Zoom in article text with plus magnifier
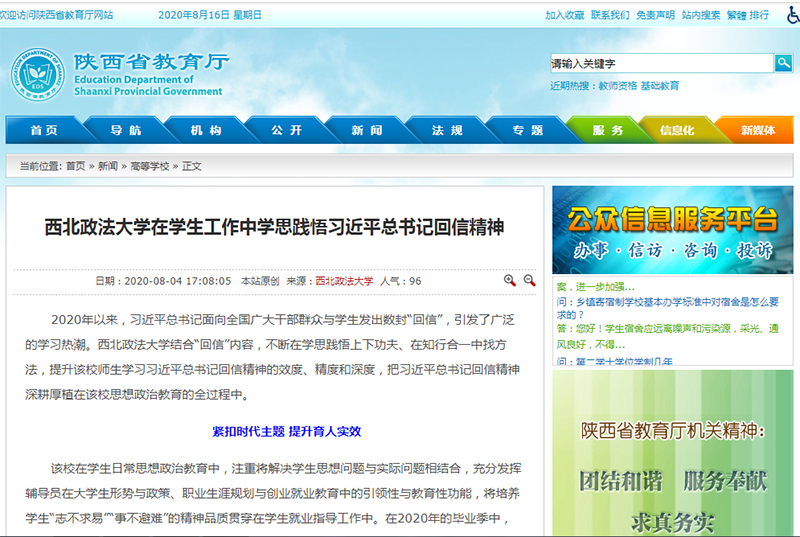The width and height of the screenshot is (800, 537). [x=510, y=281]
